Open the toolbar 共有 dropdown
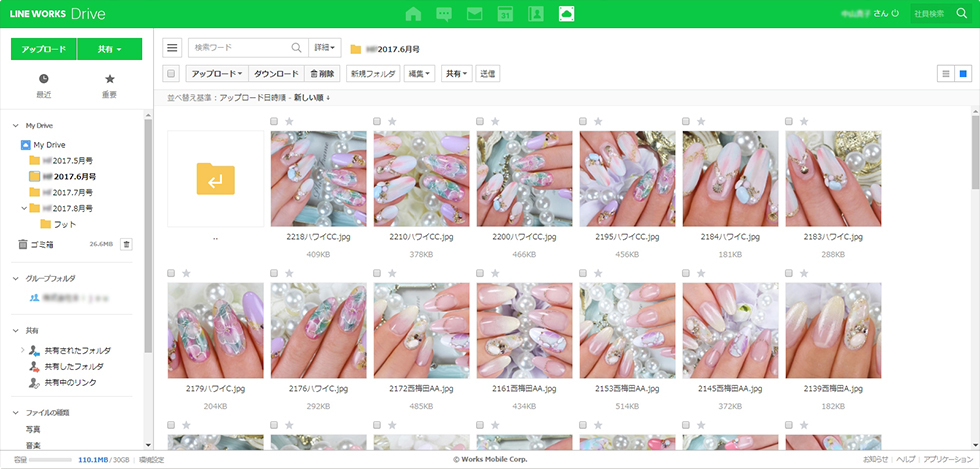The image size is (980, 469). coord(457,74)
